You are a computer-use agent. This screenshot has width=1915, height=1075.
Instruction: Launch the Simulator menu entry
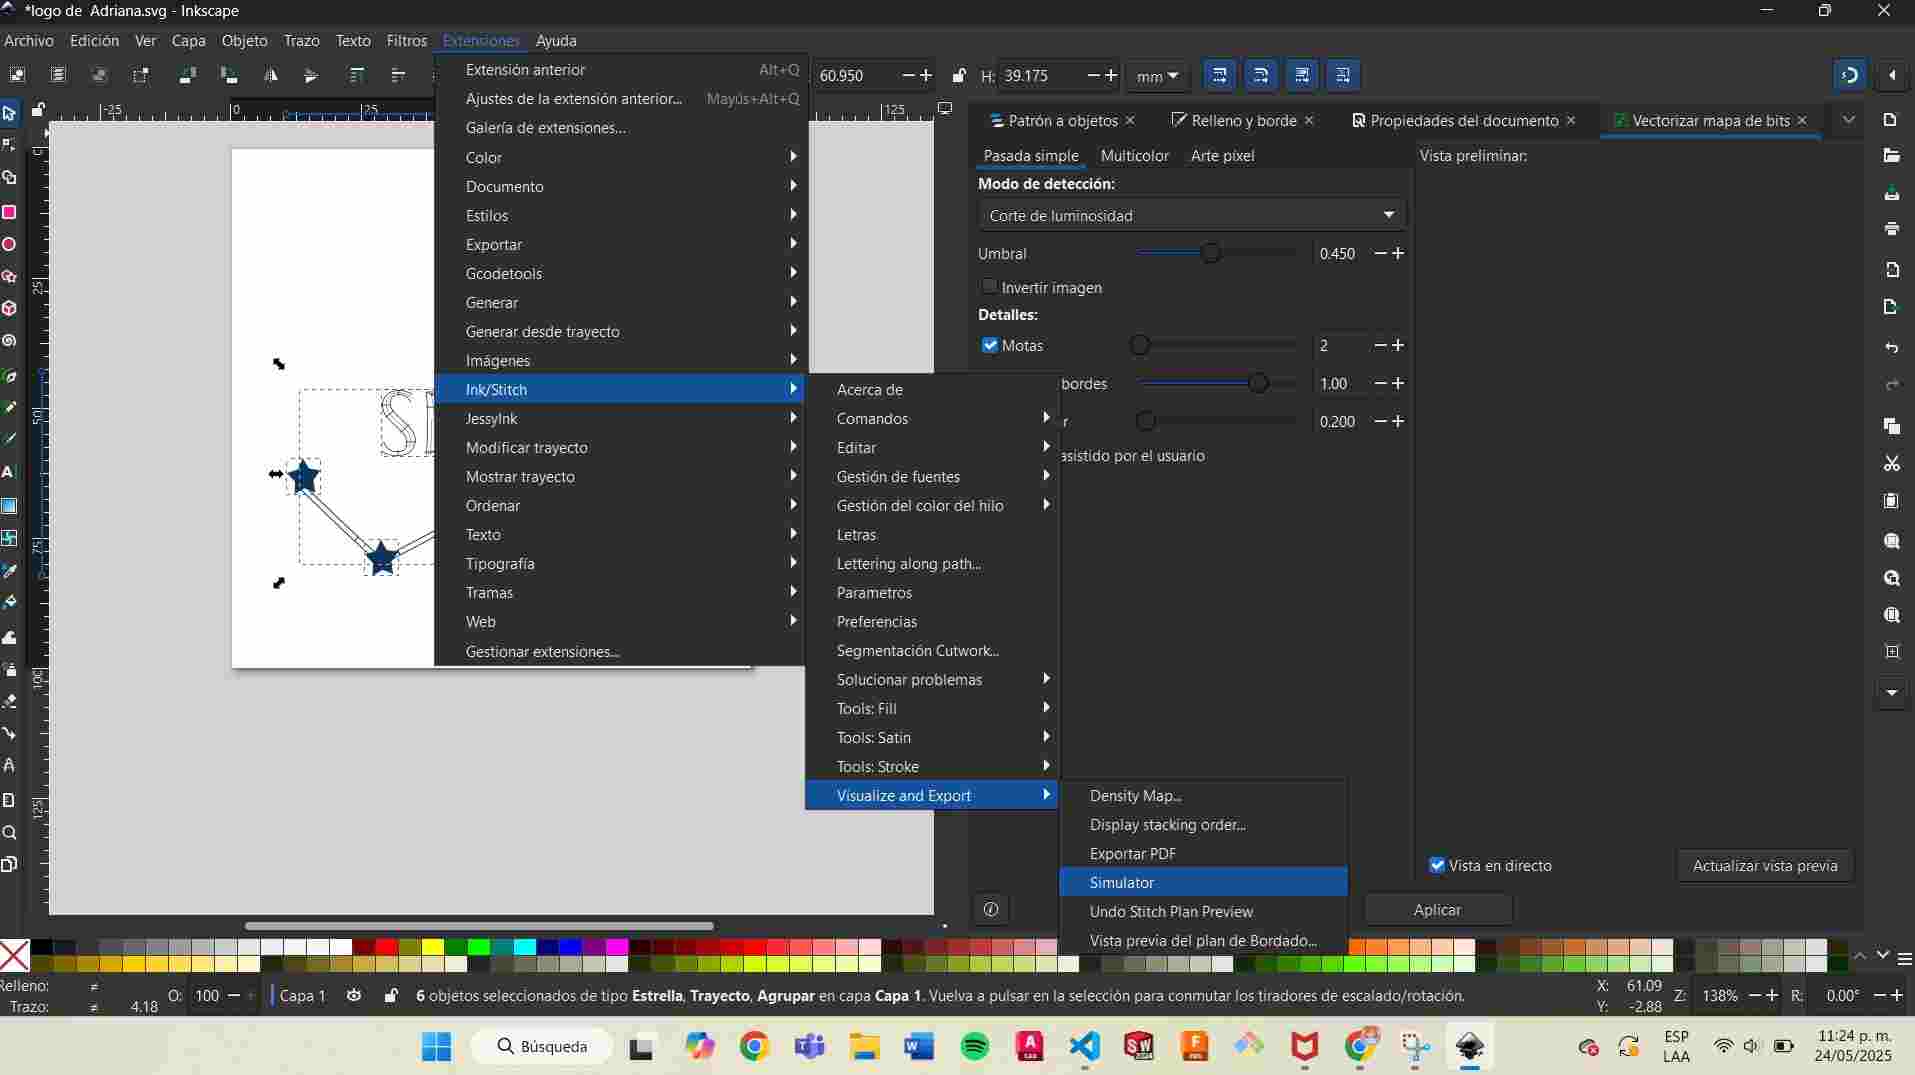(1203, 882)
